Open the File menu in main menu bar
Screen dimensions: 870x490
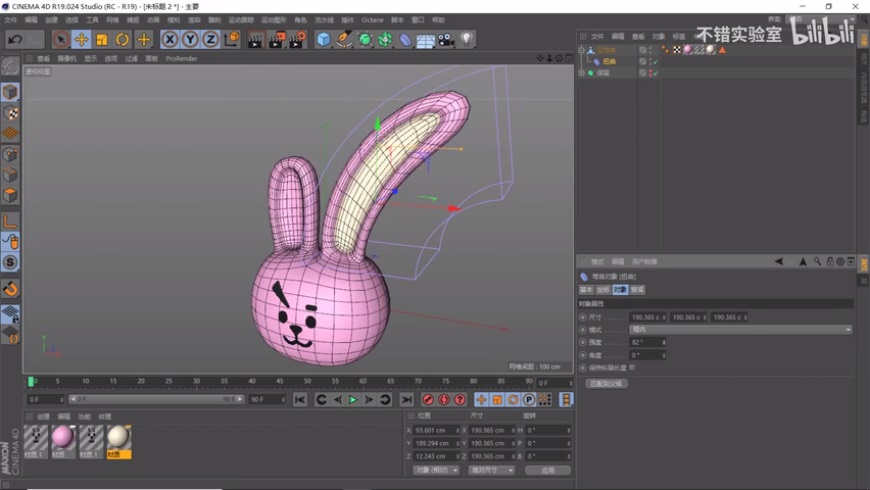click(11, 20)
